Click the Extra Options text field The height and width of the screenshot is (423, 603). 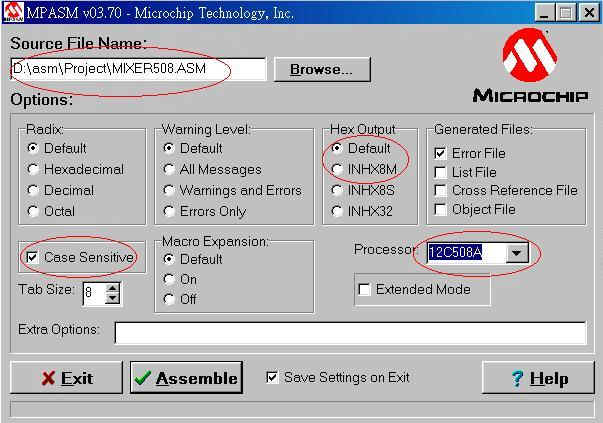pyautogui.click(x=350, y=333)
